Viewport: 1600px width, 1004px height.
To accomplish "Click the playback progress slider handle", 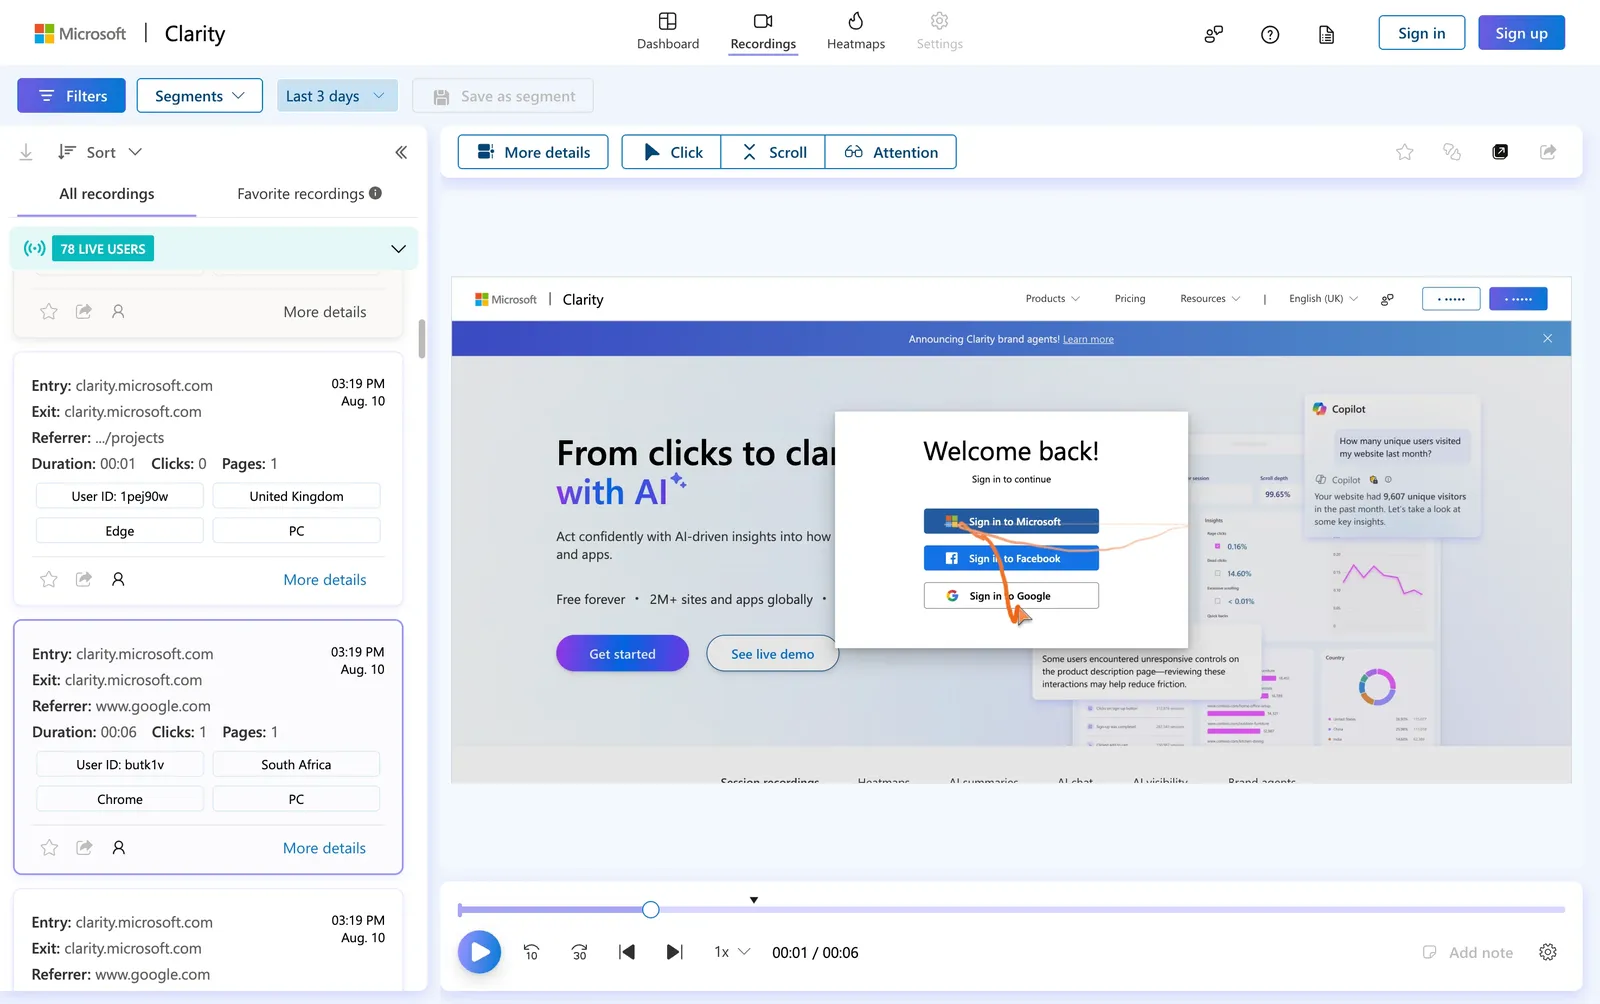I will click(651, 909).
